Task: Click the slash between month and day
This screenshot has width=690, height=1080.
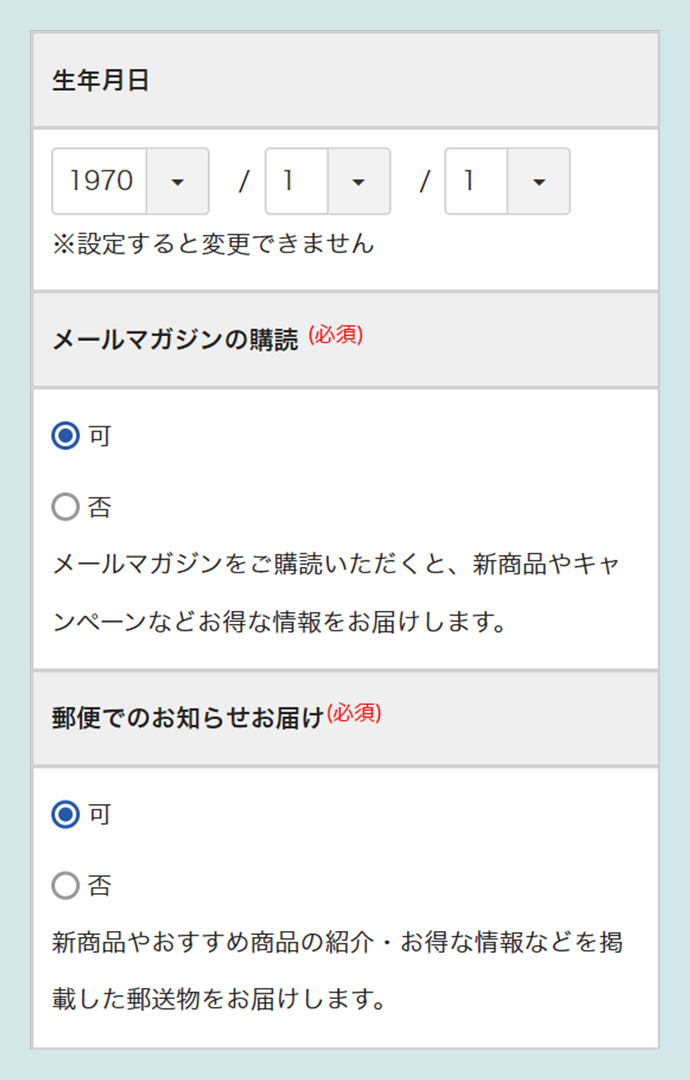Action: [x=424, y=182]
